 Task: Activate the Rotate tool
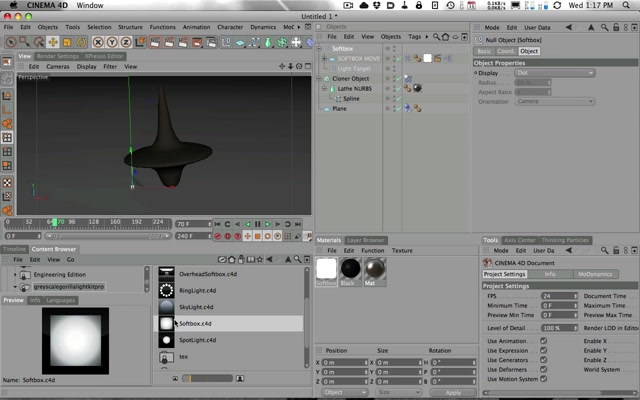click(81, 42)
